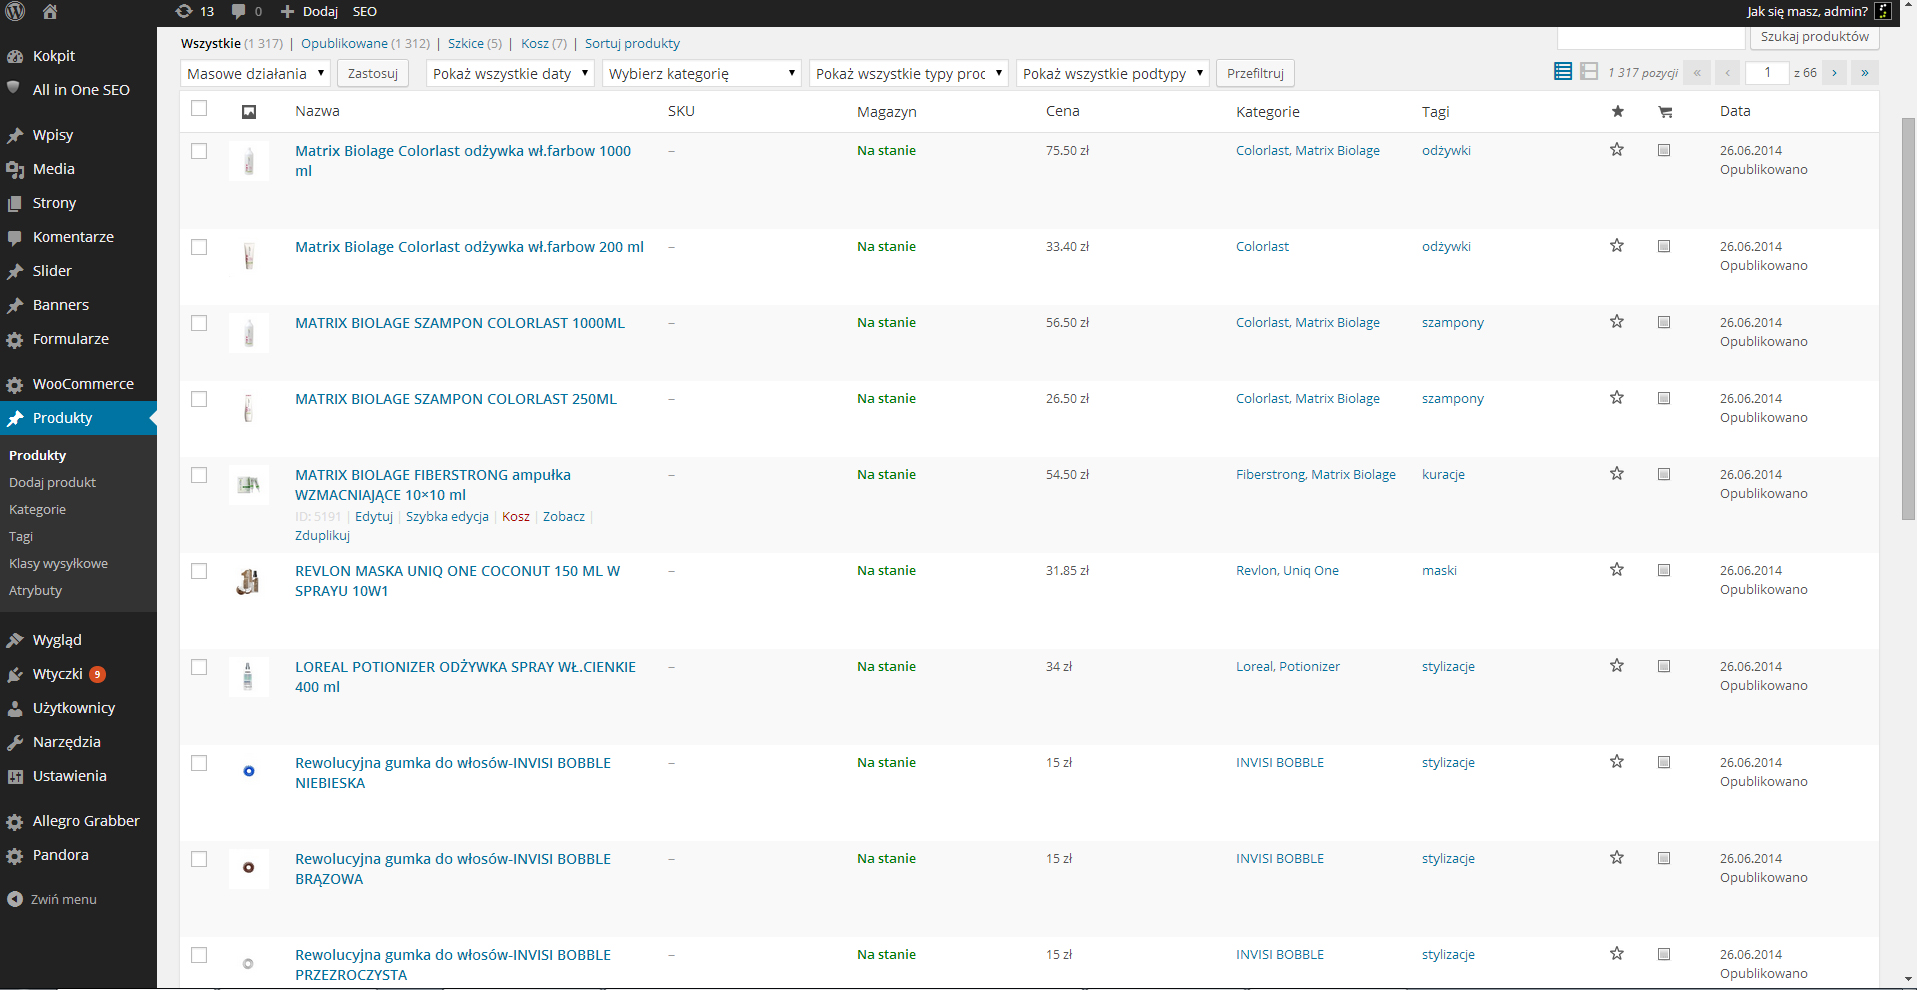The height and width of the screenshot is (990, 1917).
Task: Check MATRIX BIOLAGE FIBERSTRONG ampułka row
Action: point(199,475)
